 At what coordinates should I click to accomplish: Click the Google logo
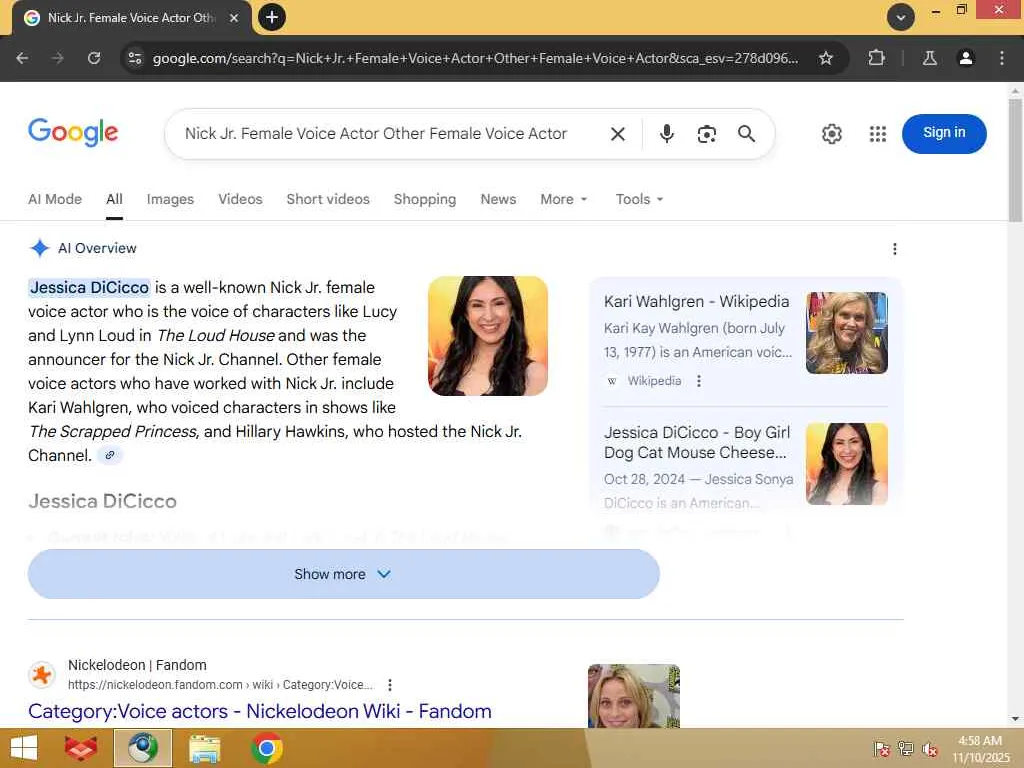click(x=73, y=133)
